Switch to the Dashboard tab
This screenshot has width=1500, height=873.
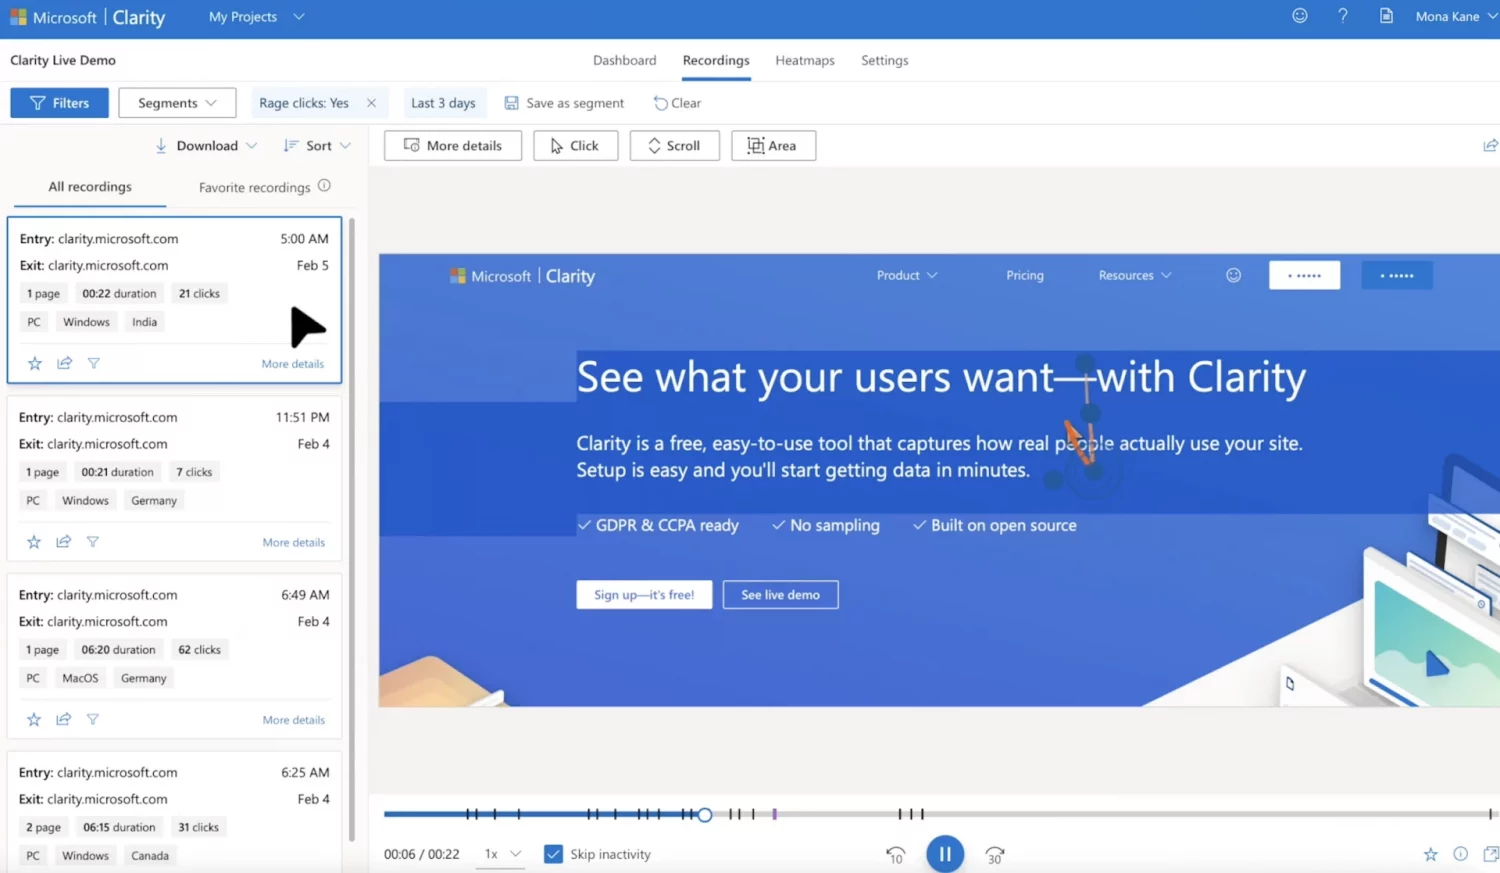[x=624, y=60]
